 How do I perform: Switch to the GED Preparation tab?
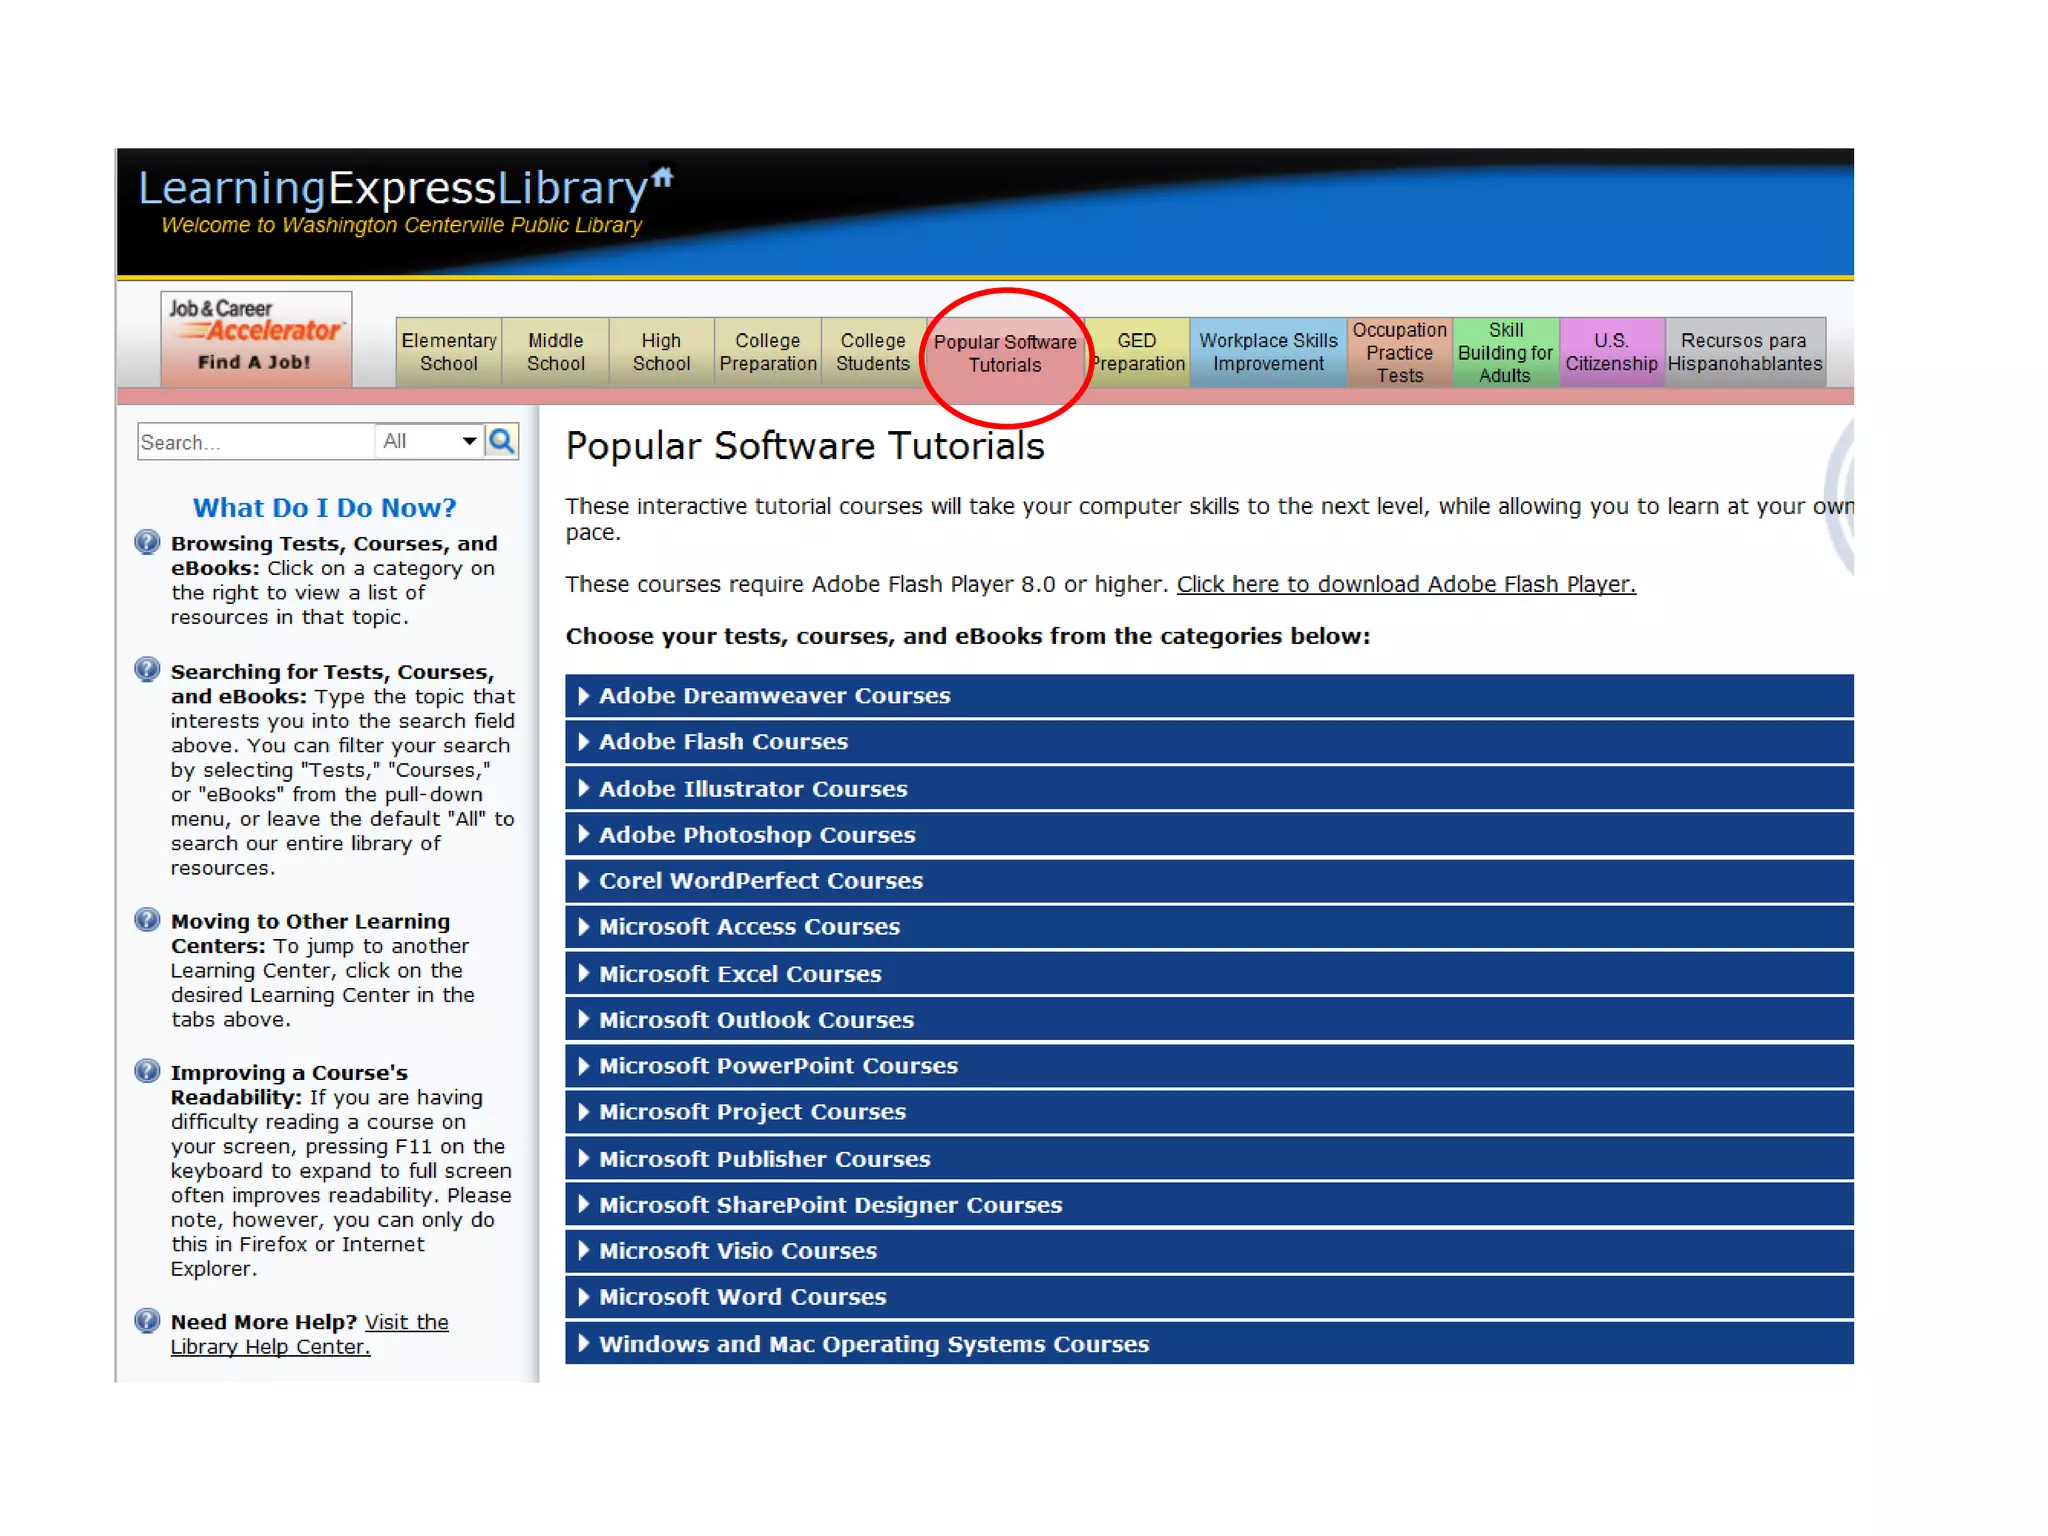point(1138,352)
